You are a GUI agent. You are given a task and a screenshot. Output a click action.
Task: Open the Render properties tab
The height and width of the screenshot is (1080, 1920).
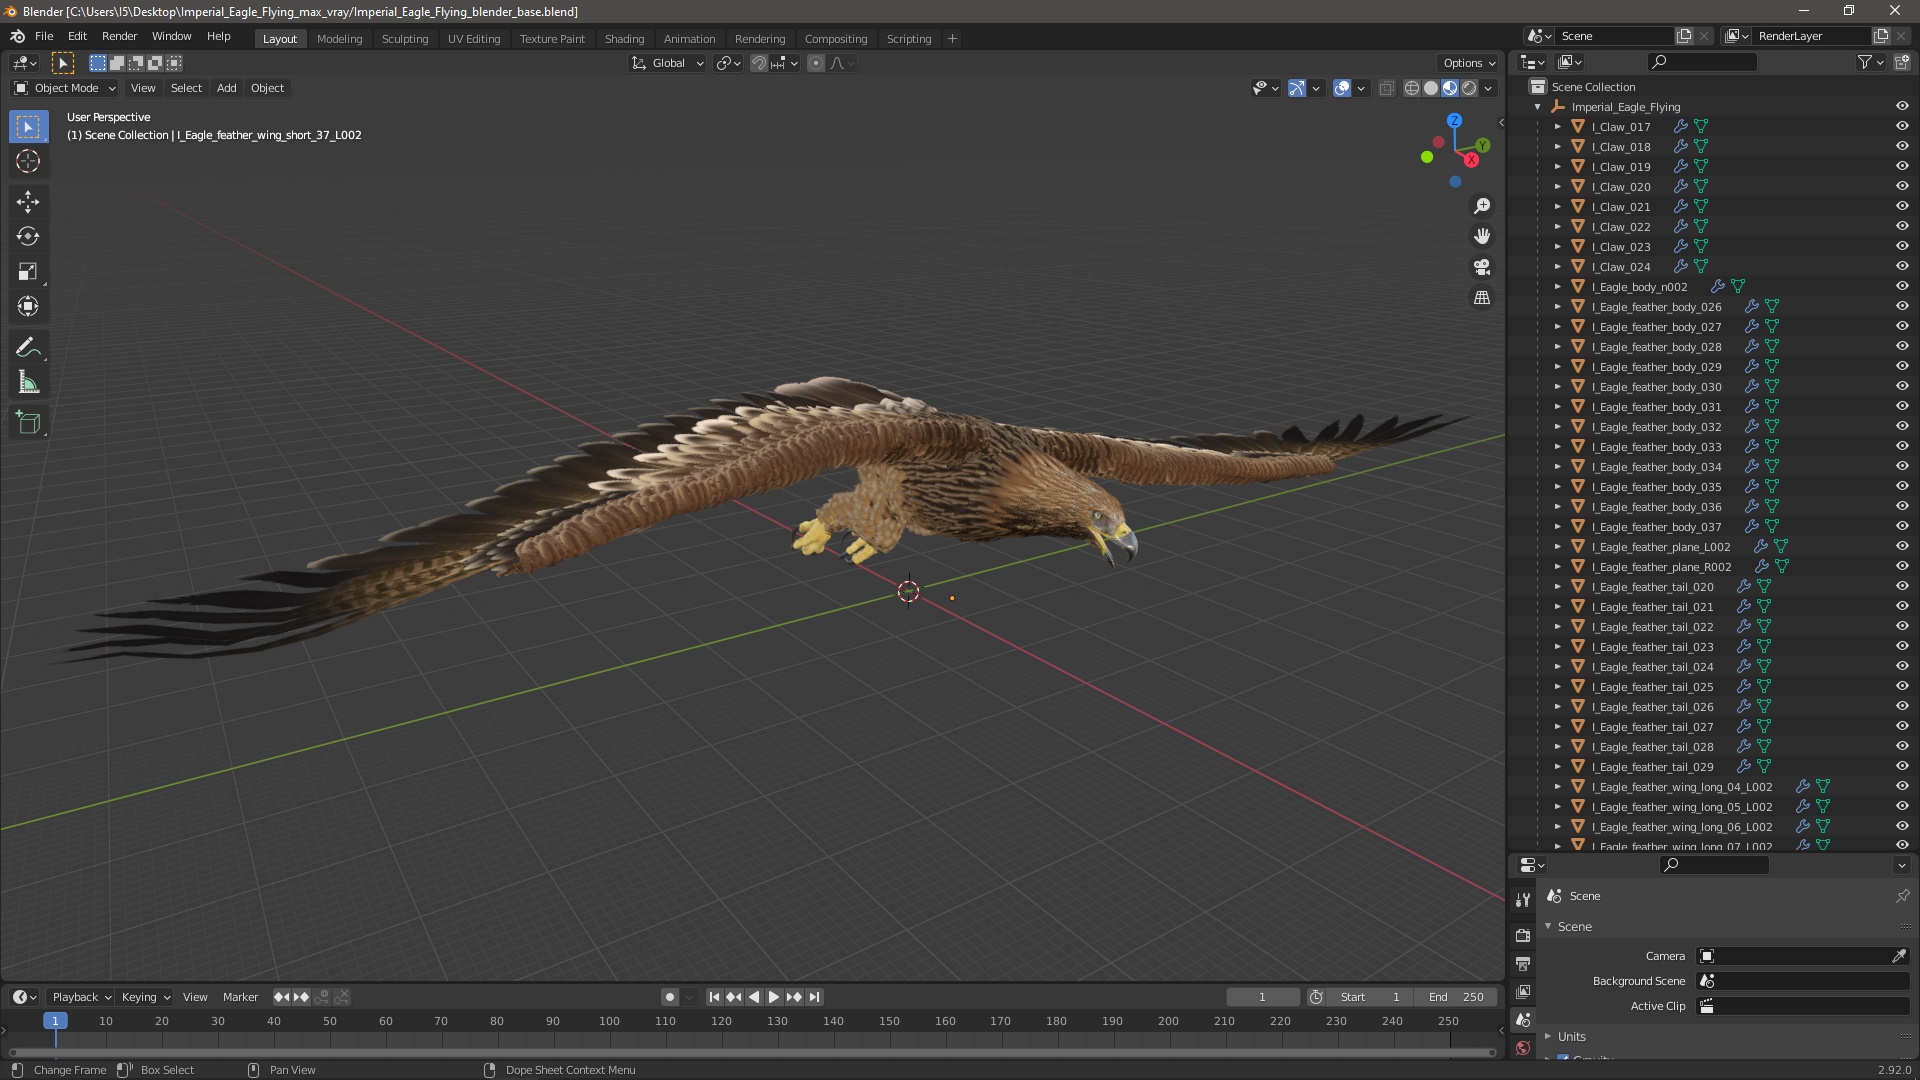pos(1523,936)
